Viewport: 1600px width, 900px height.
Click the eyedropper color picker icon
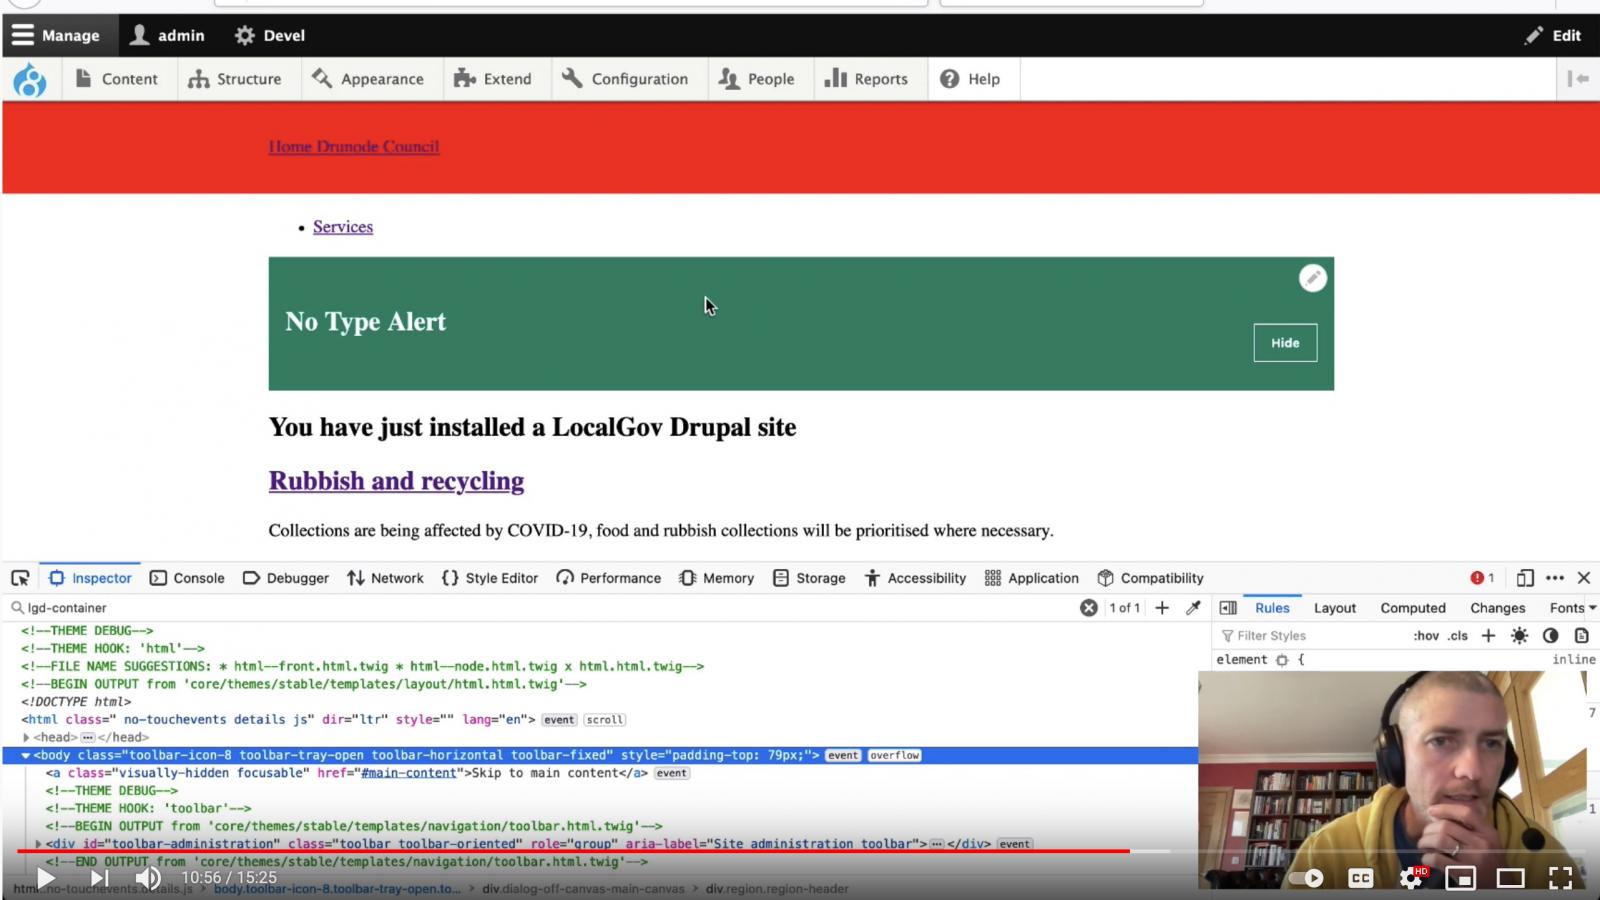point(1193,608)
